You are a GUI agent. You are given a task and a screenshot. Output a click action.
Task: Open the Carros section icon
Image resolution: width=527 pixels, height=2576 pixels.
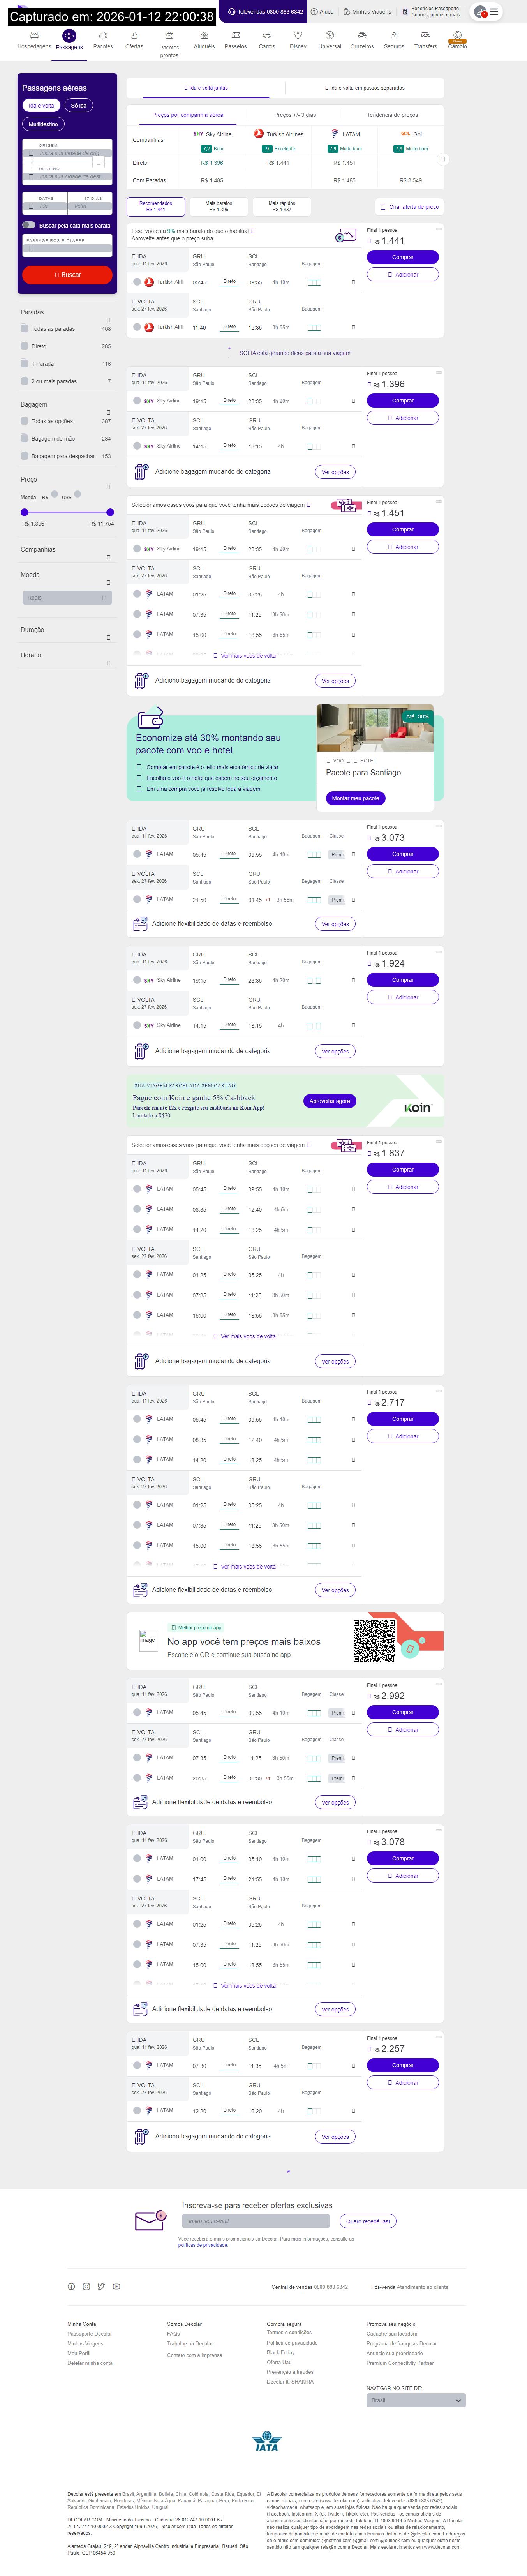pyautogui.click(x=267, y=36)
